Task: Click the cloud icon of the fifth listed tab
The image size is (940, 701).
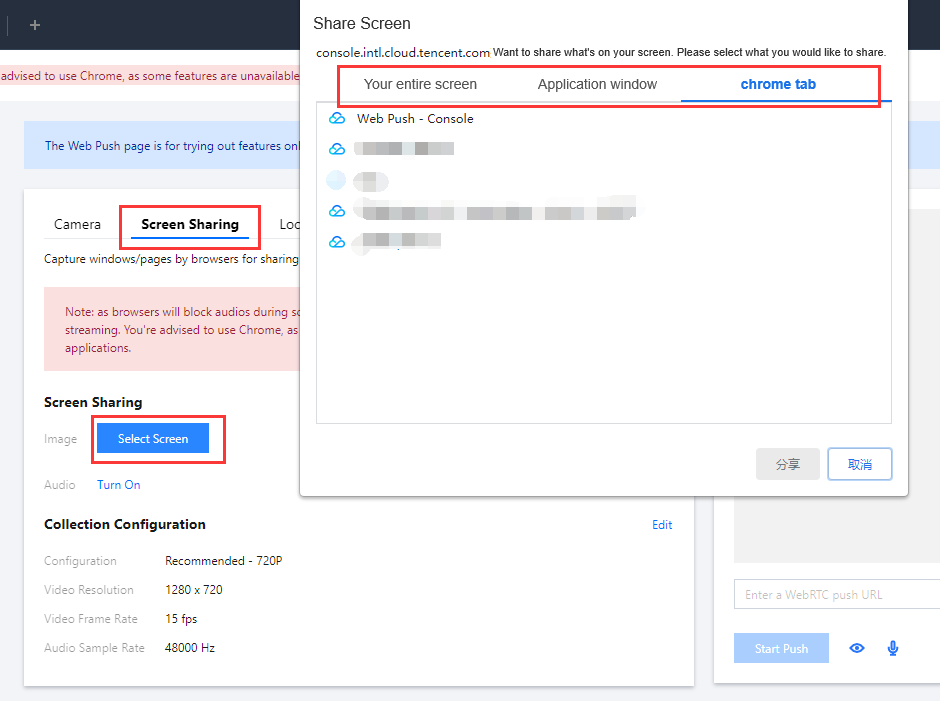Action: pyautogui.click(x=337, y=242)
